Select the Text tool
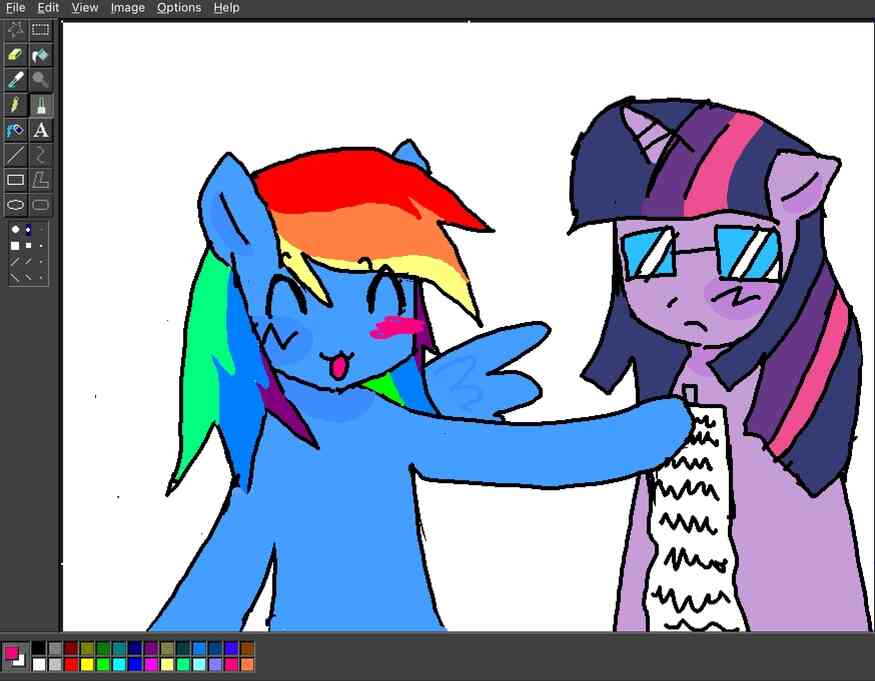875x681 pixels. point(40,130)
